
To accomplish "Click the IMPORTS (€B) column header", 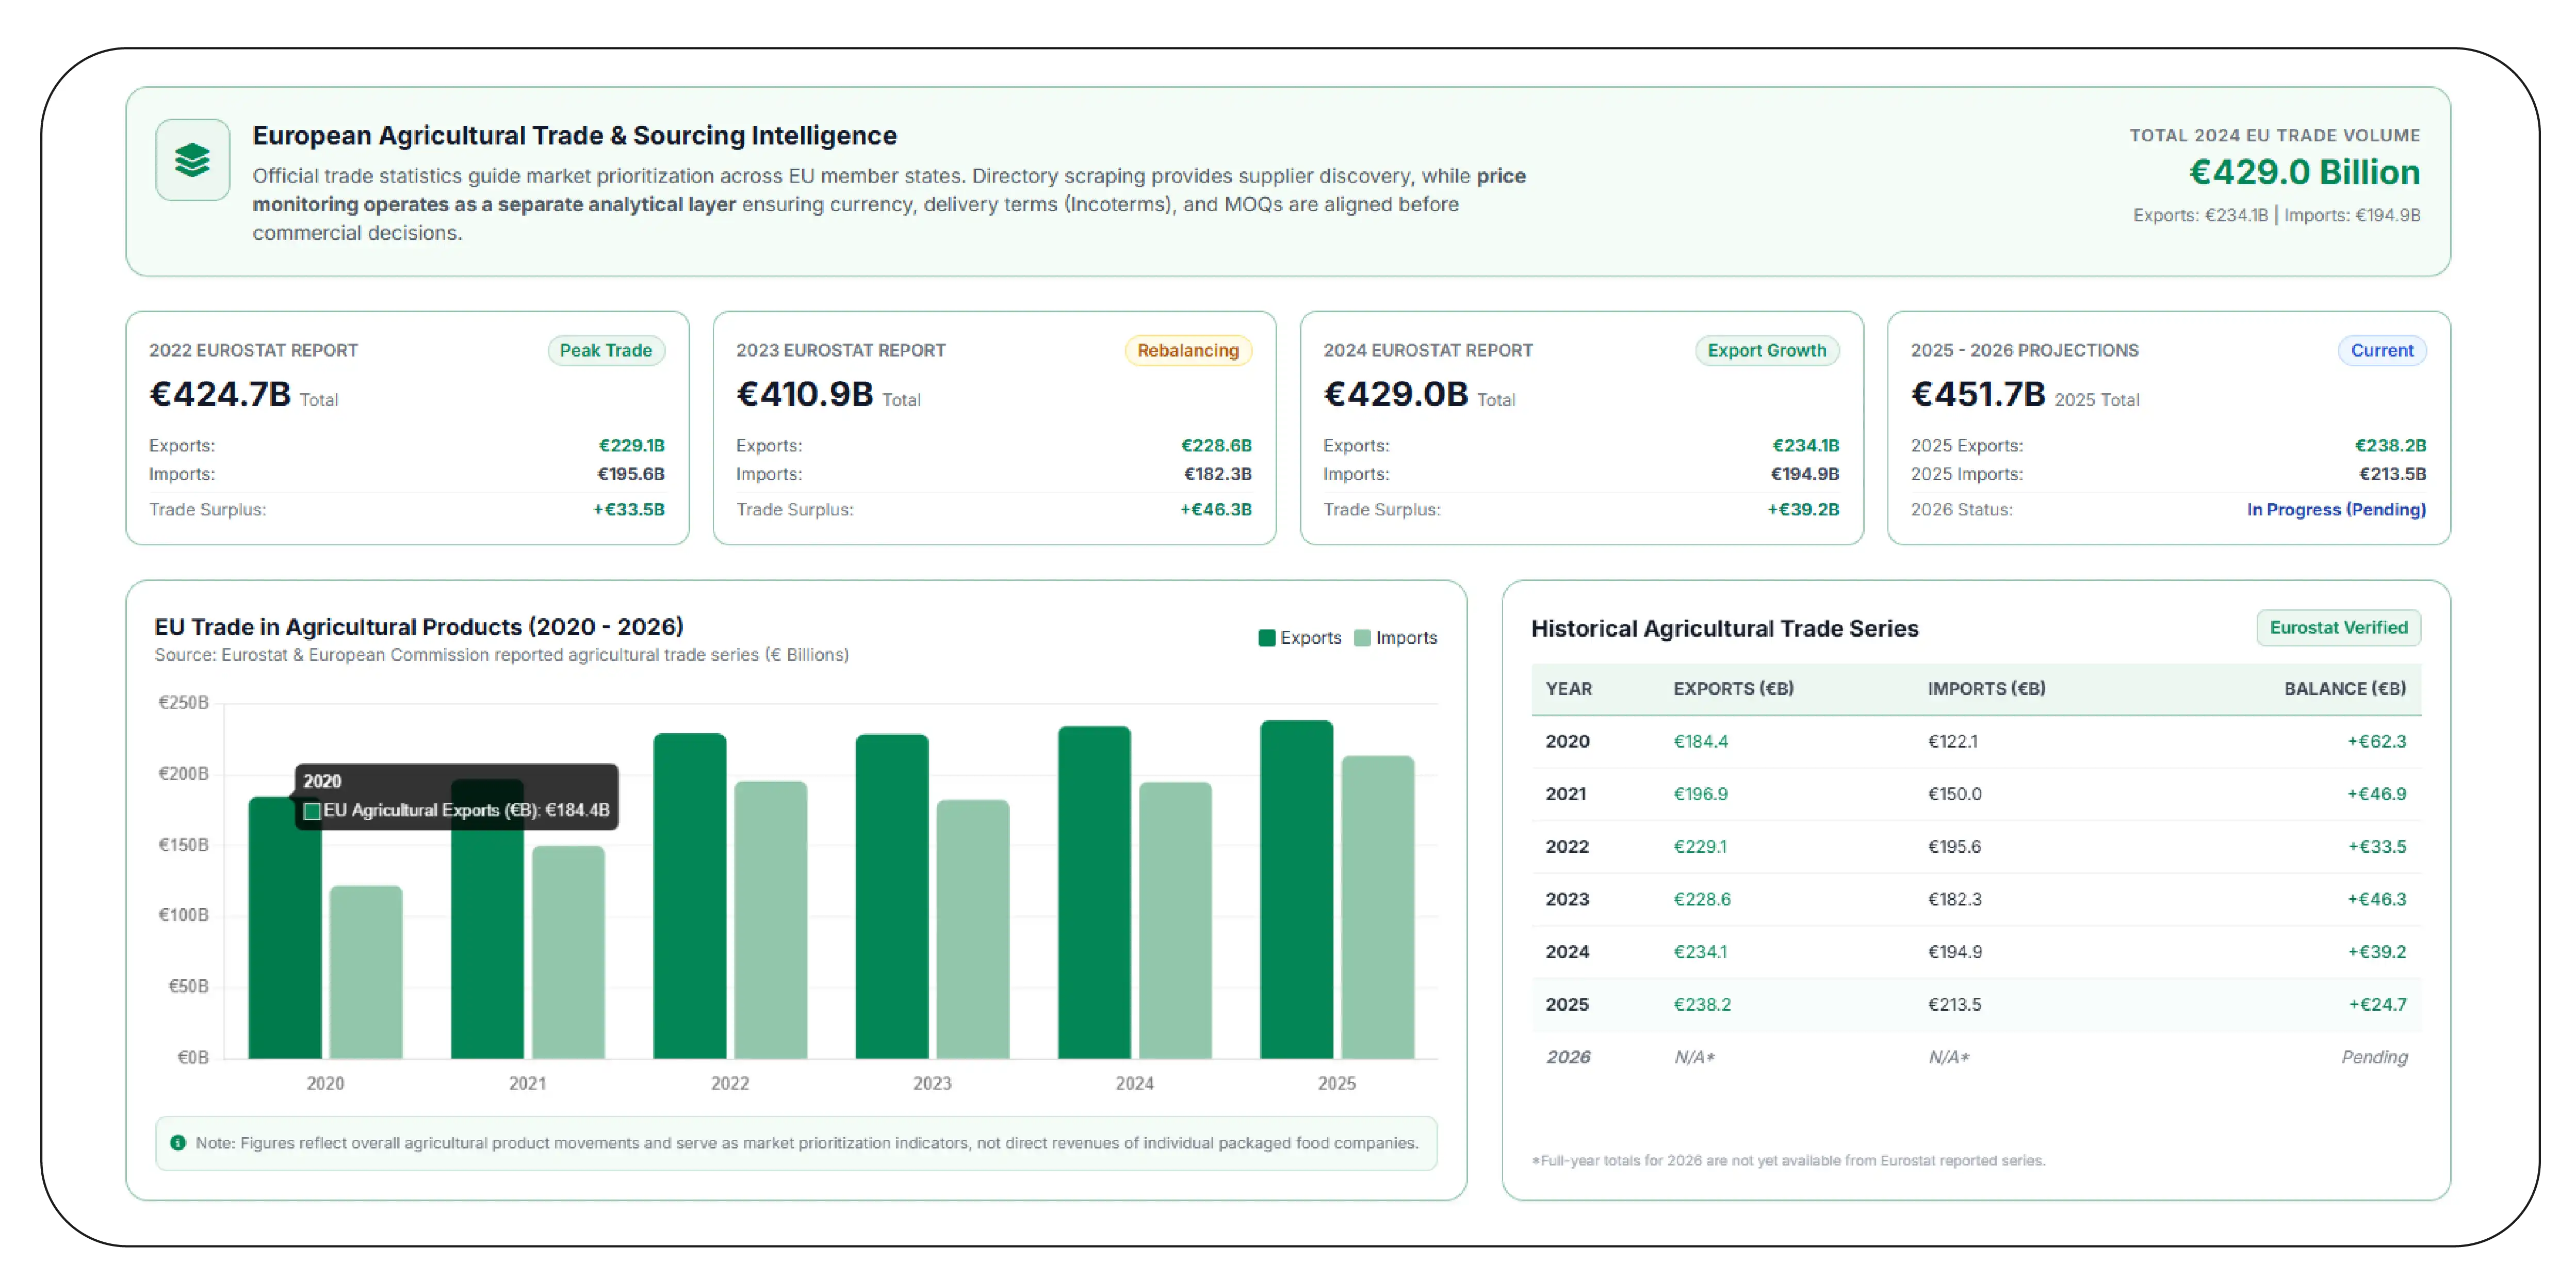I will [1986, 688].
